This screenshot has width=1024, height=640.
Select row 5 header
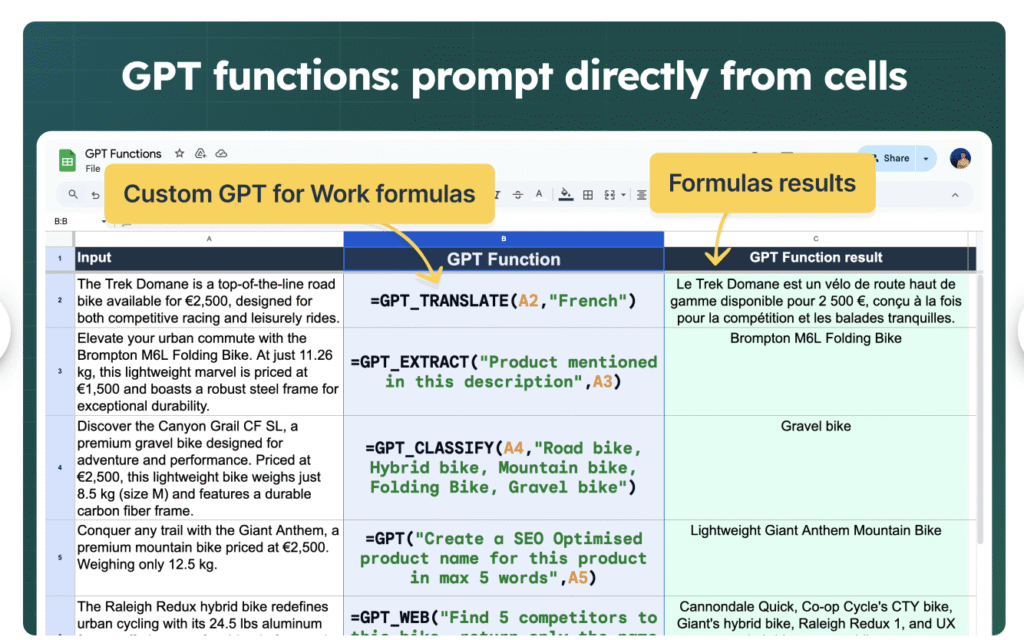pyautogui.click(x=59, y=557)
